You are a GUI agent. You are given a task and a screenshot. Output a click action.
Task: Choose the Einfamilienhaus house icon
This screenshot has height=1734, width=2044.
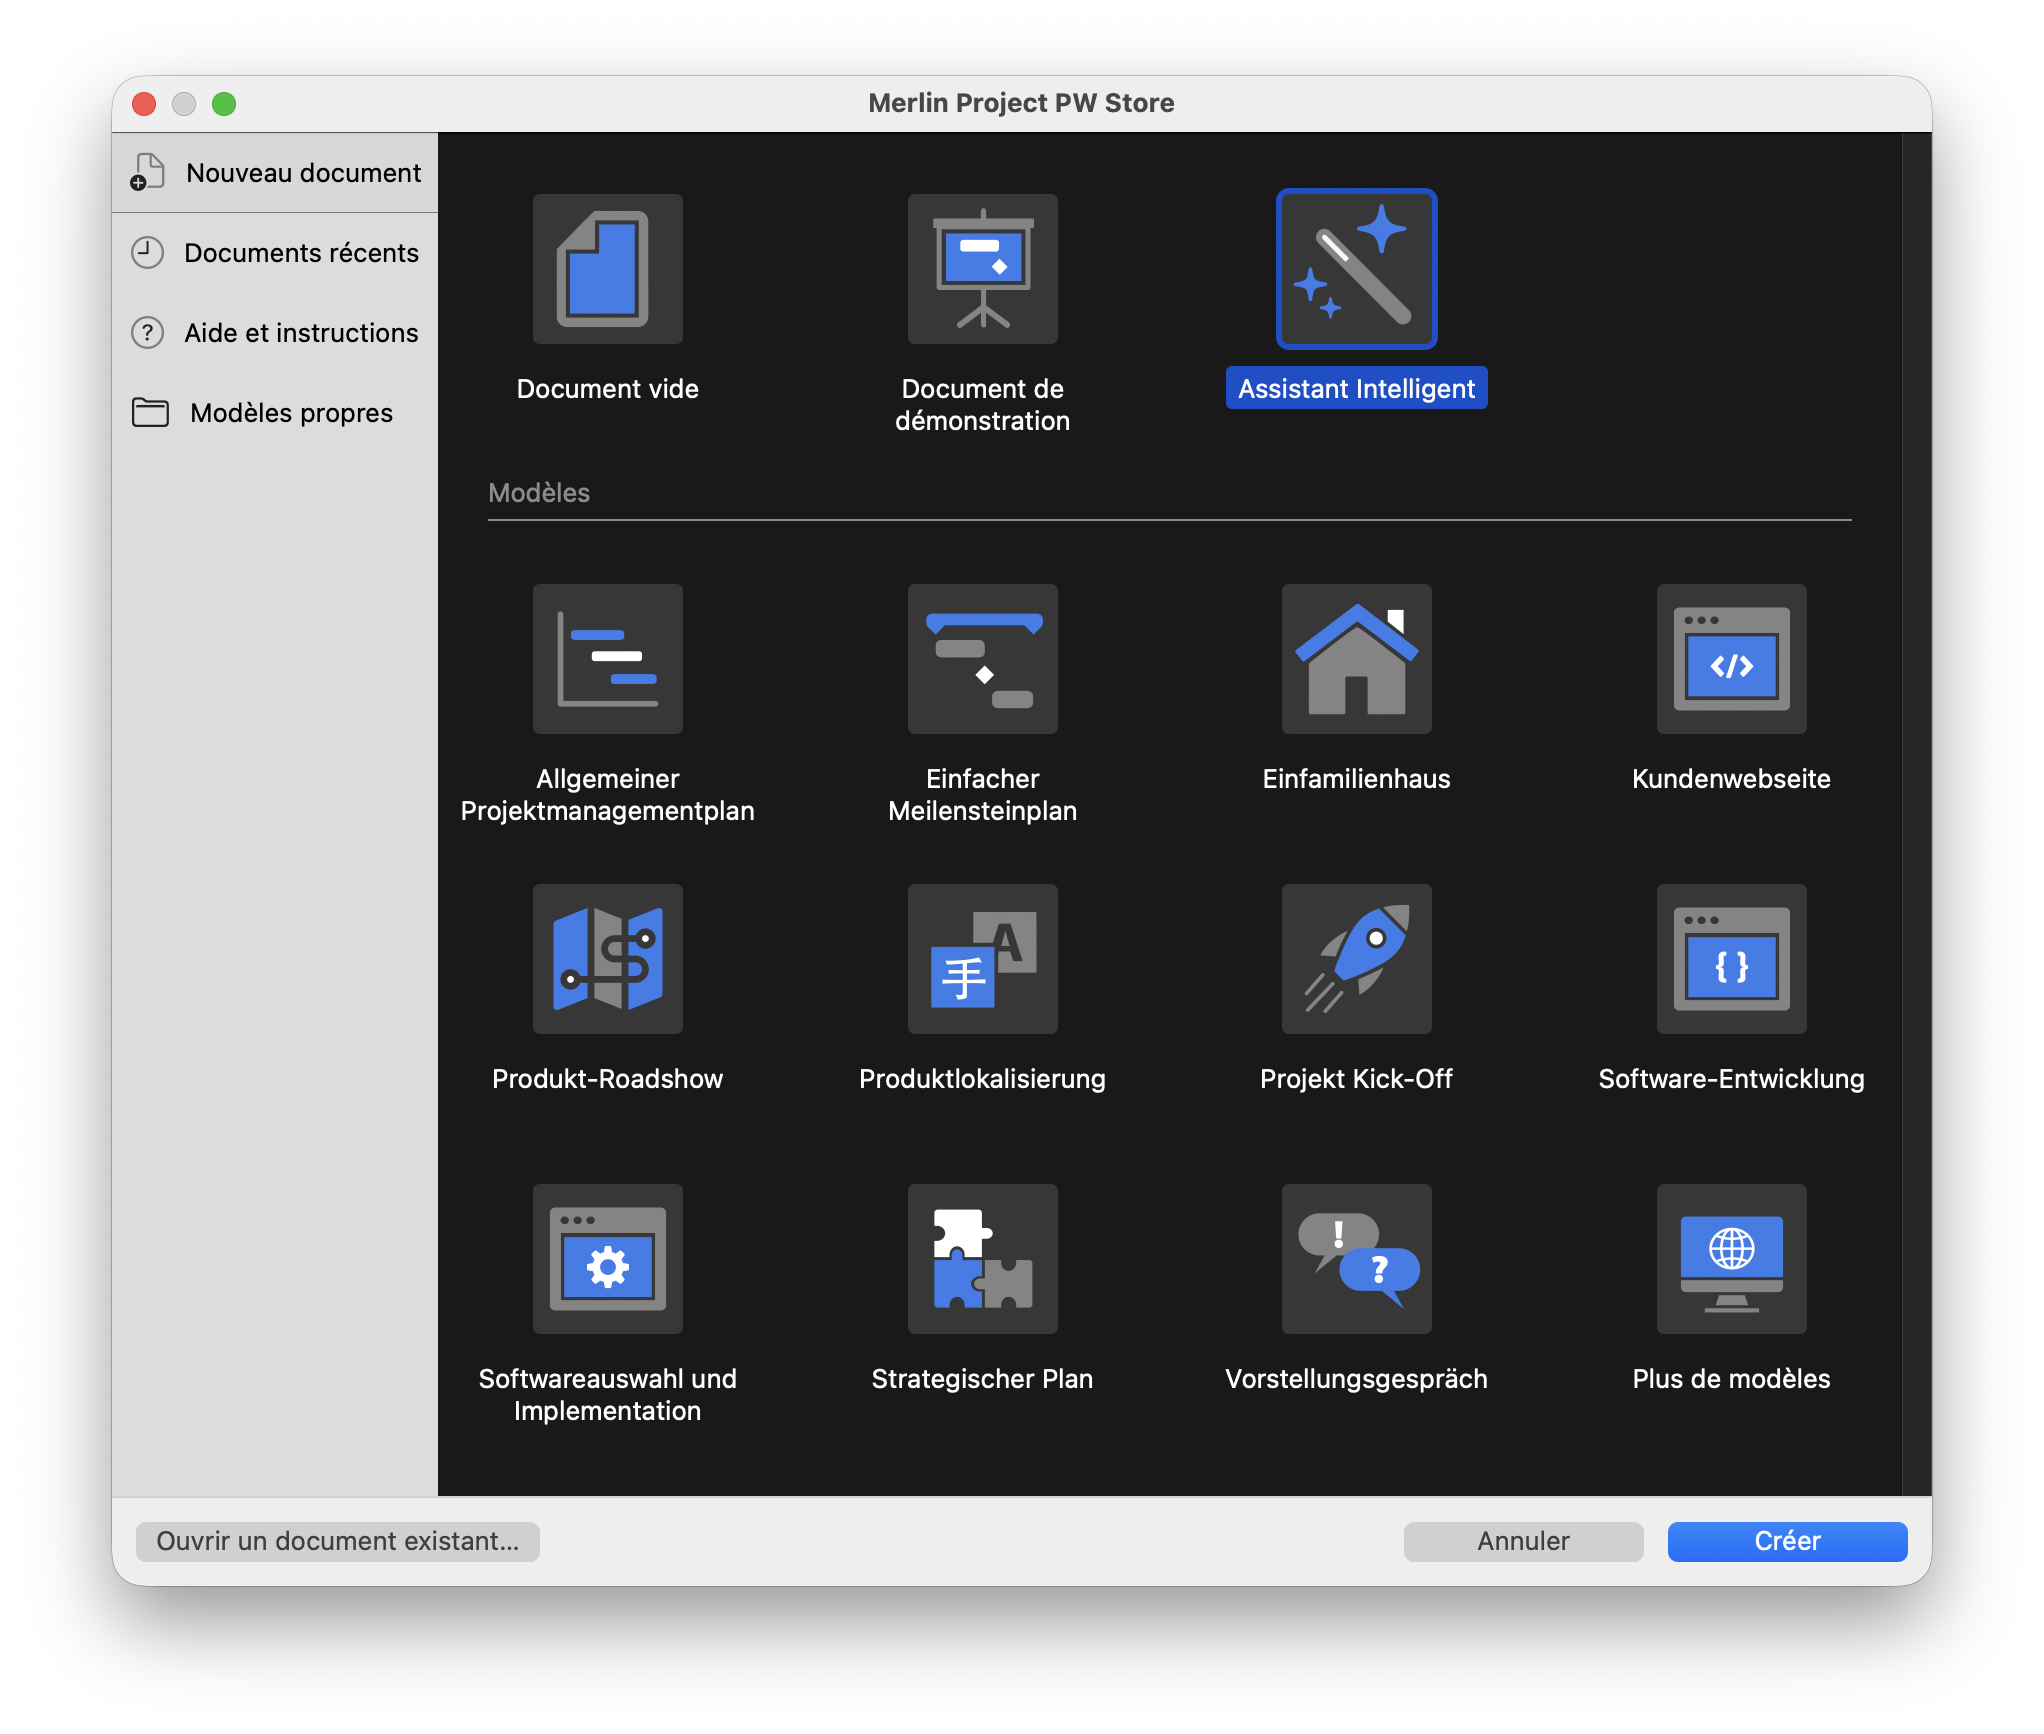[x=1357, y=659]
